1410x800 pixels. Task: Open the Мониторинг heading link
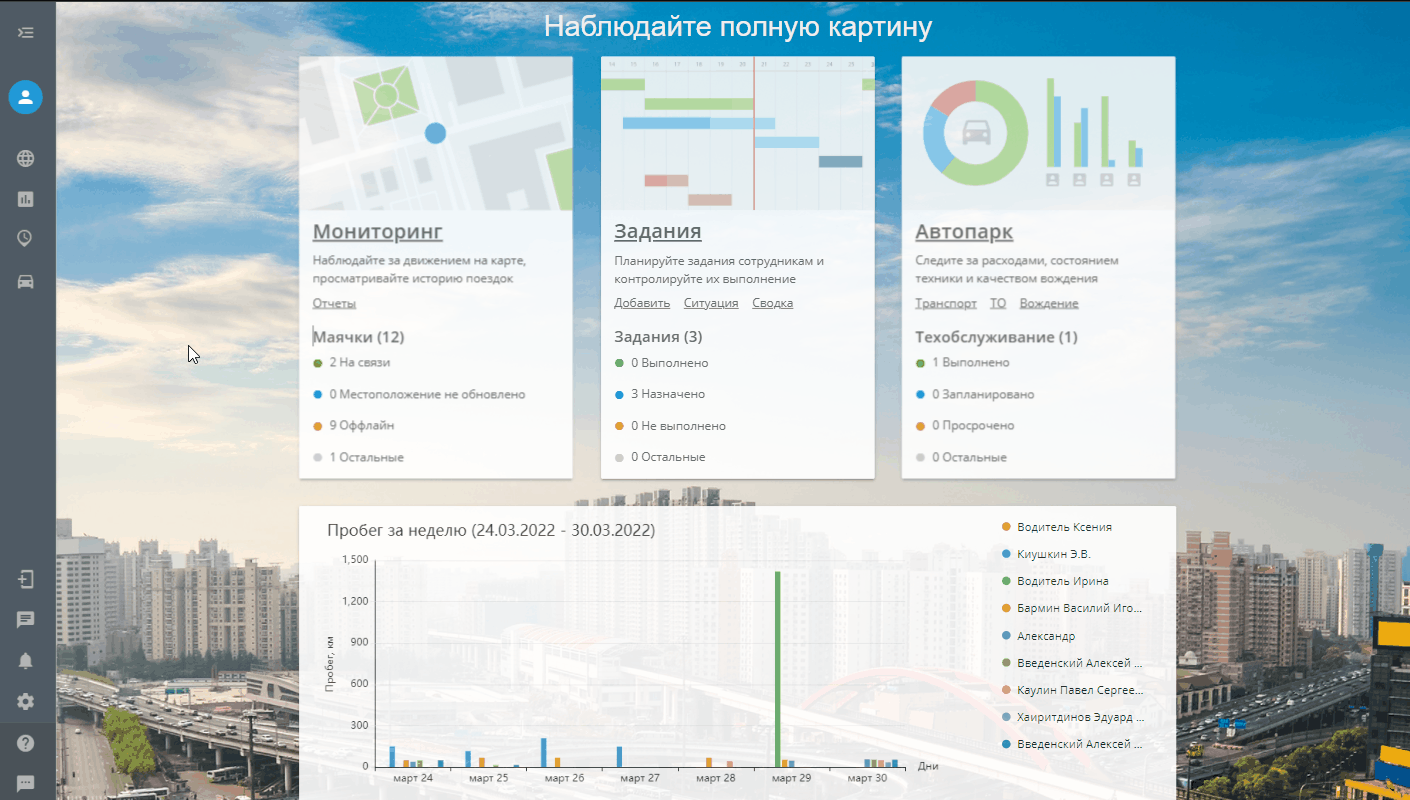[378, 232]
